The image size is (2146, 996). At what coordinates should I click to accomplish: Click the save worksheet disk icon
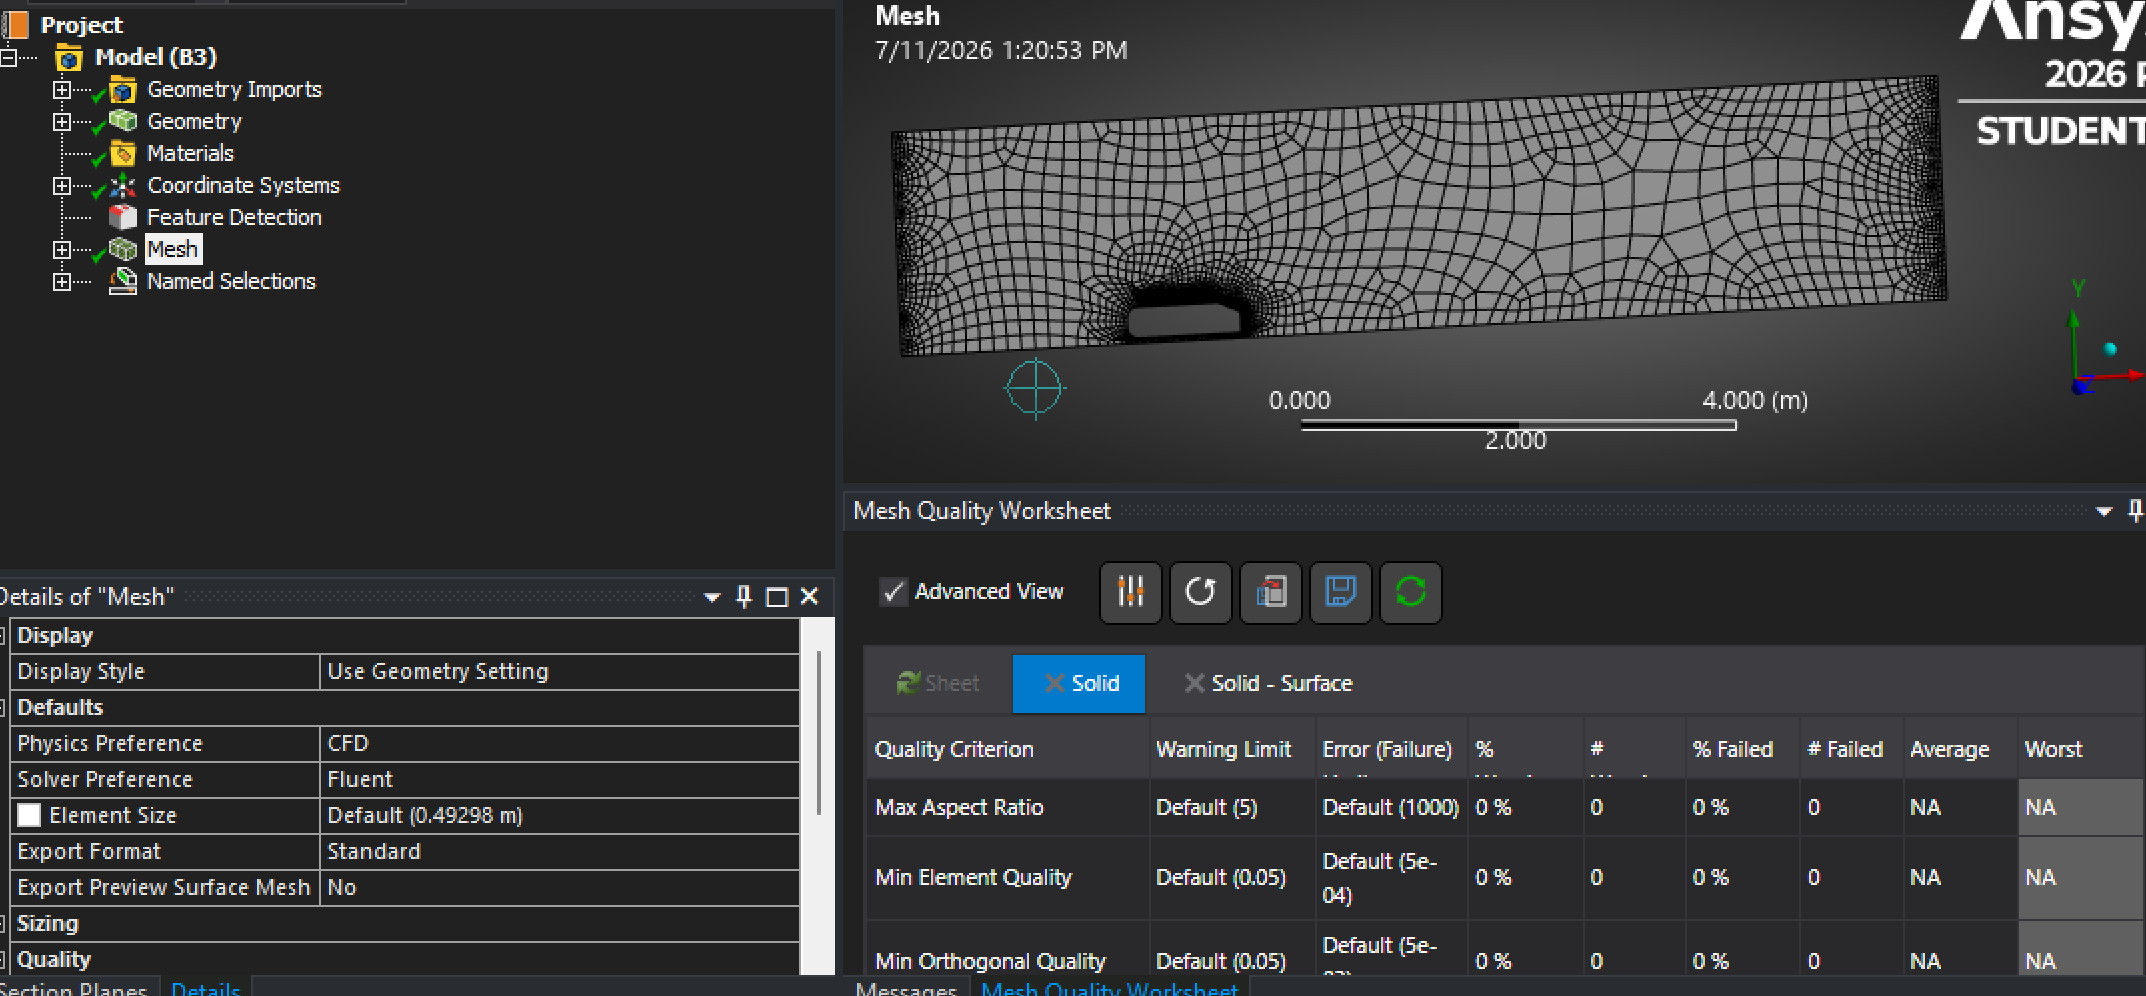pos(1340,592)
